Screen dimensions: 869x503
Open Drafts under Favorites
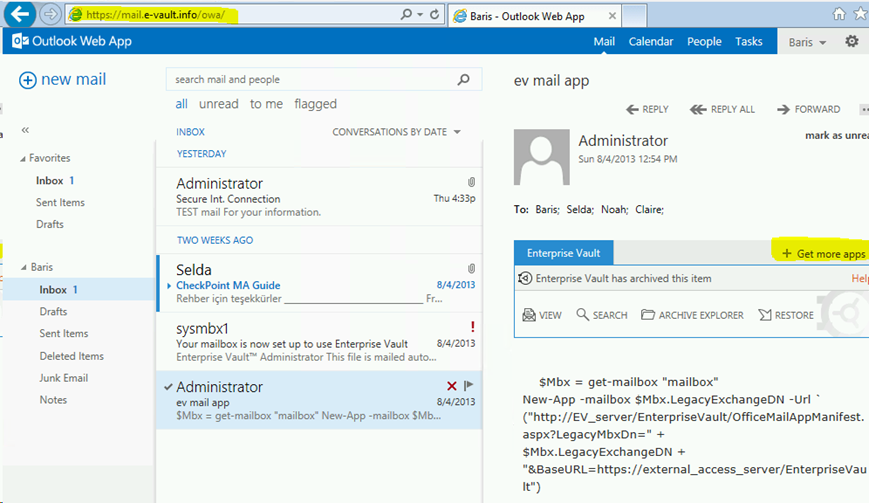click(49, 224)
